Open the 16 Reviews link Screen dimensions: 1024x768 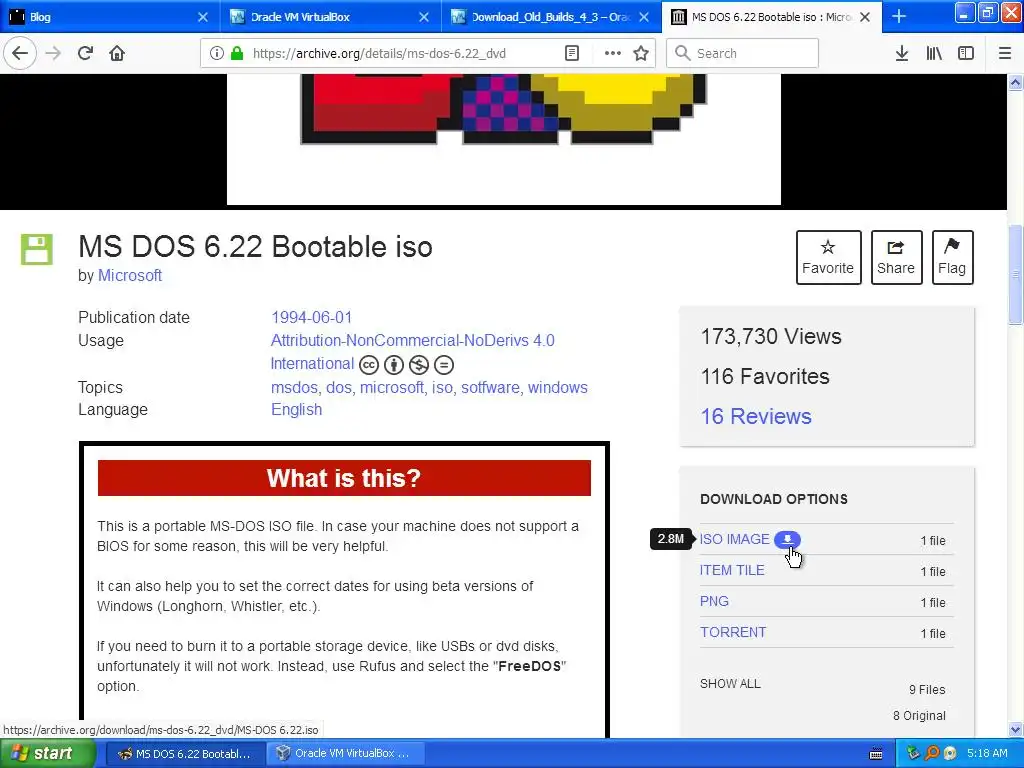756,417
